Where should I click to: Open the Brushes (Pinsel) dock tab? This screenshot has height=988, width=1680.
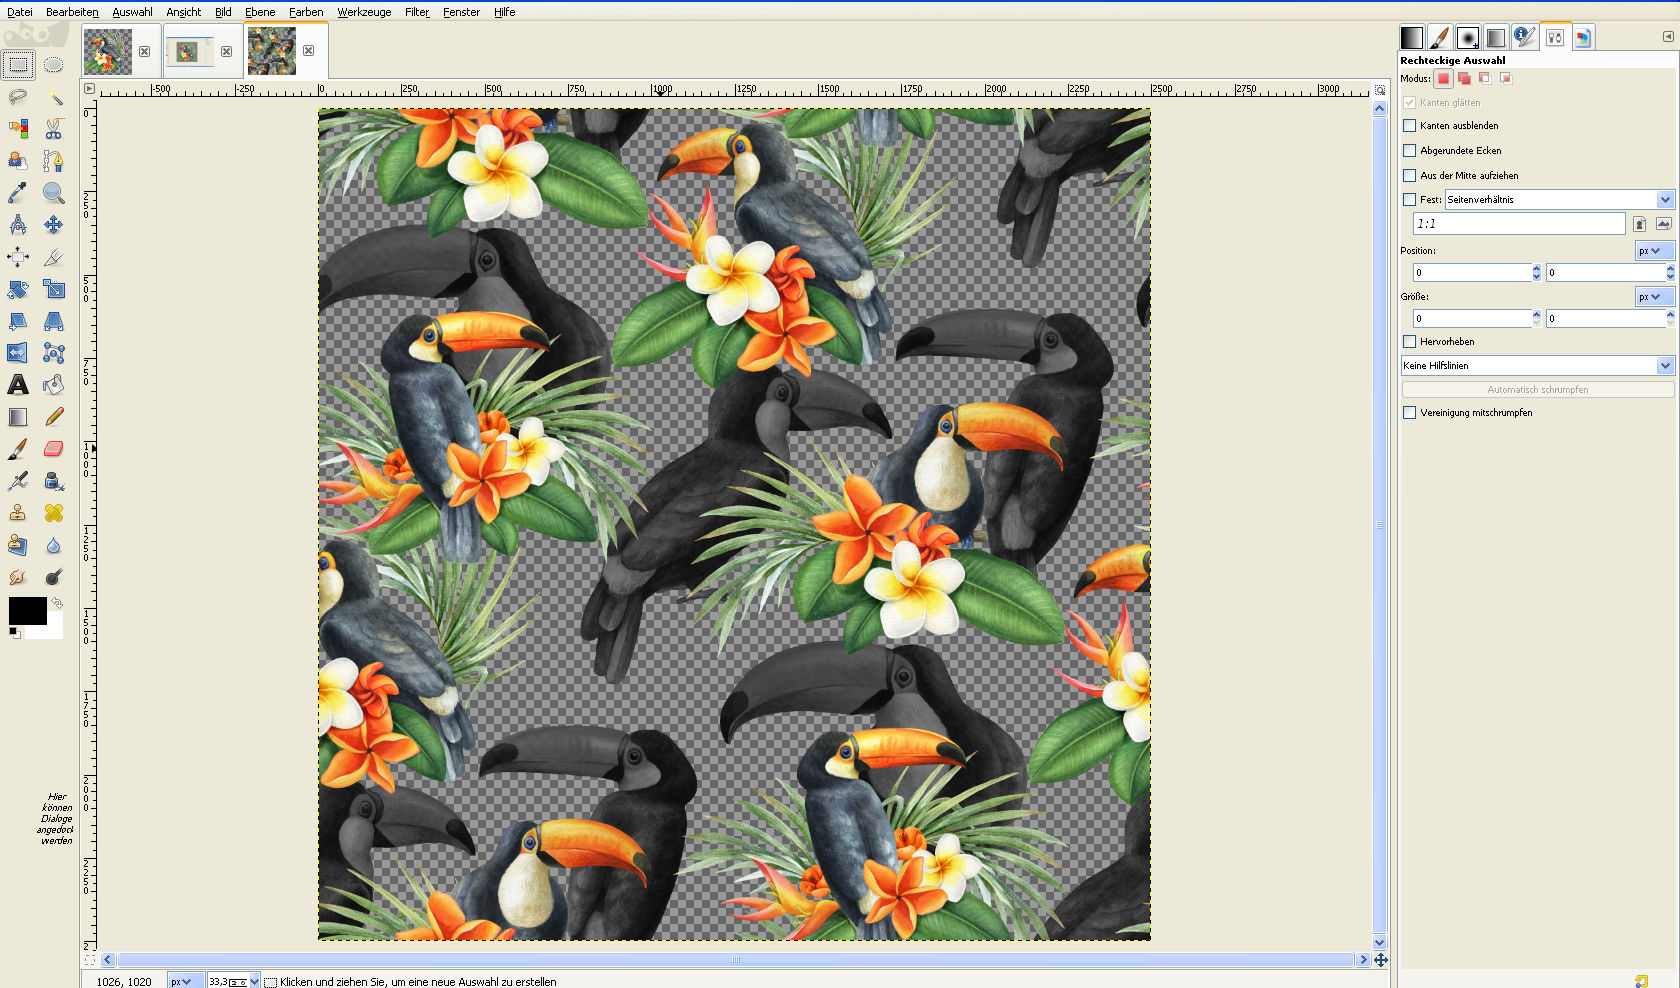pos(1439,38)
